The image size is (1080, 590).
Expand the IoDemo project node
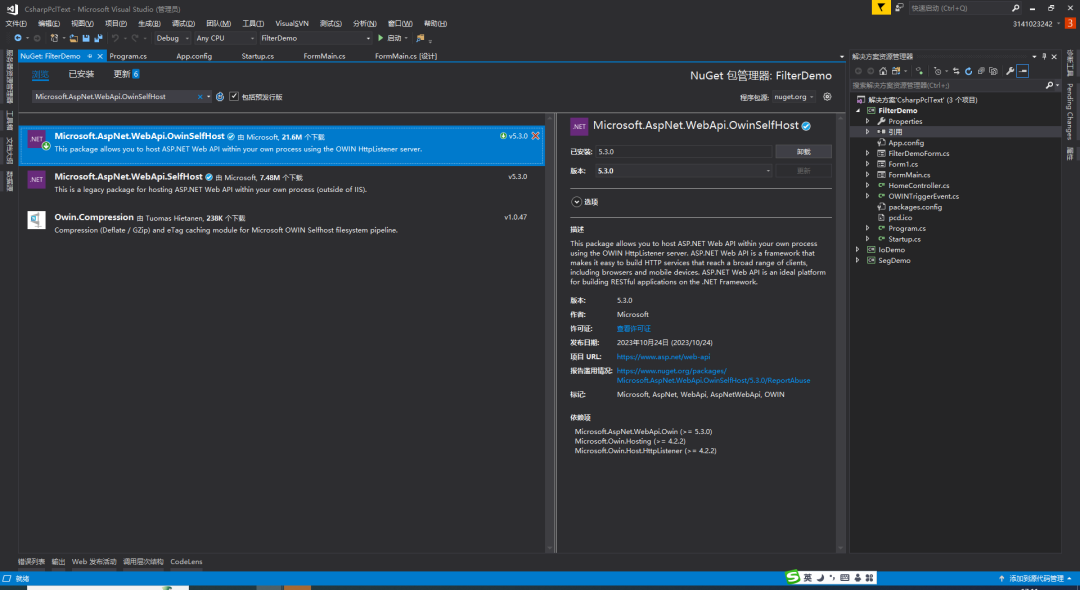pos(857,249)
